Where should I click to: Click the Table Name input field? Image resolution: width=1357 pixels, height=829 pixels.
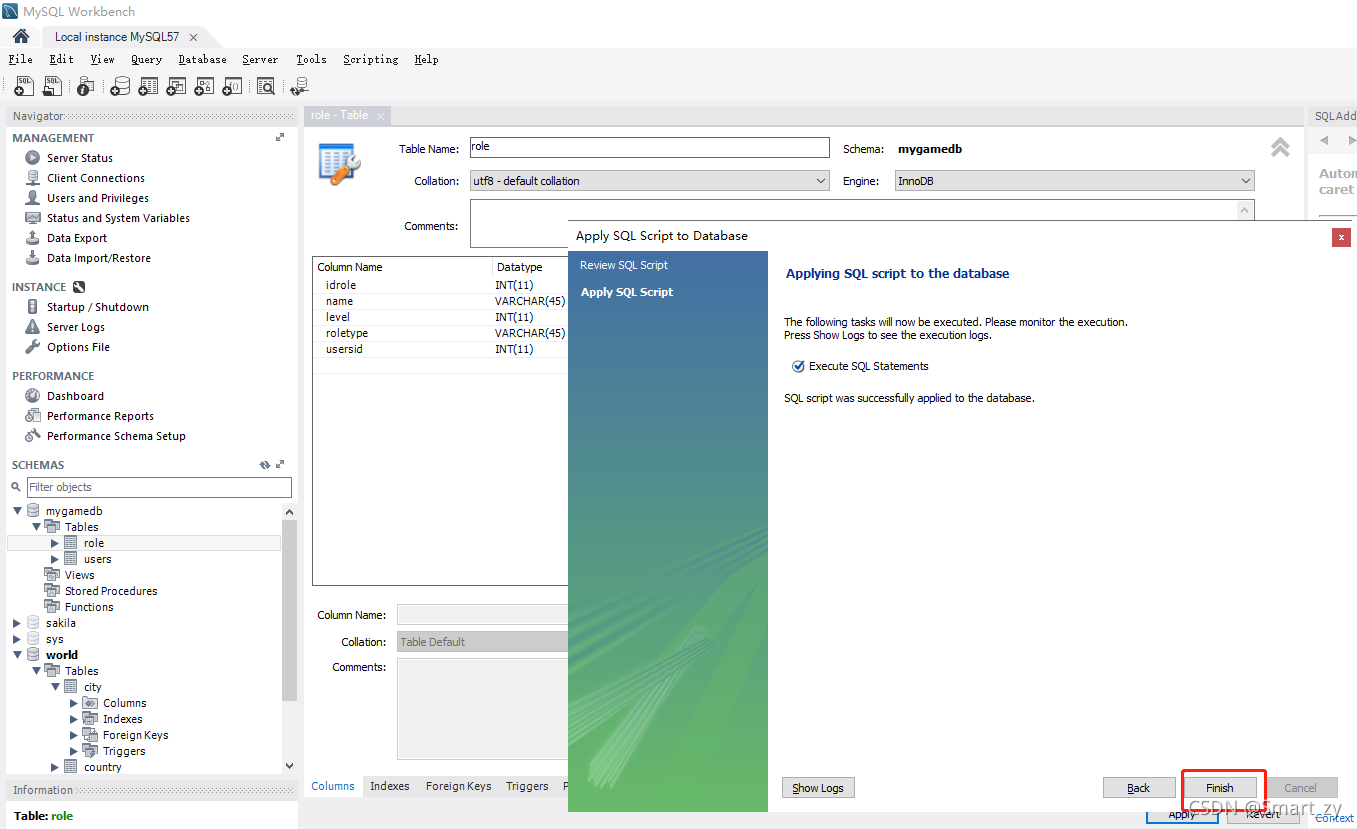650,148
